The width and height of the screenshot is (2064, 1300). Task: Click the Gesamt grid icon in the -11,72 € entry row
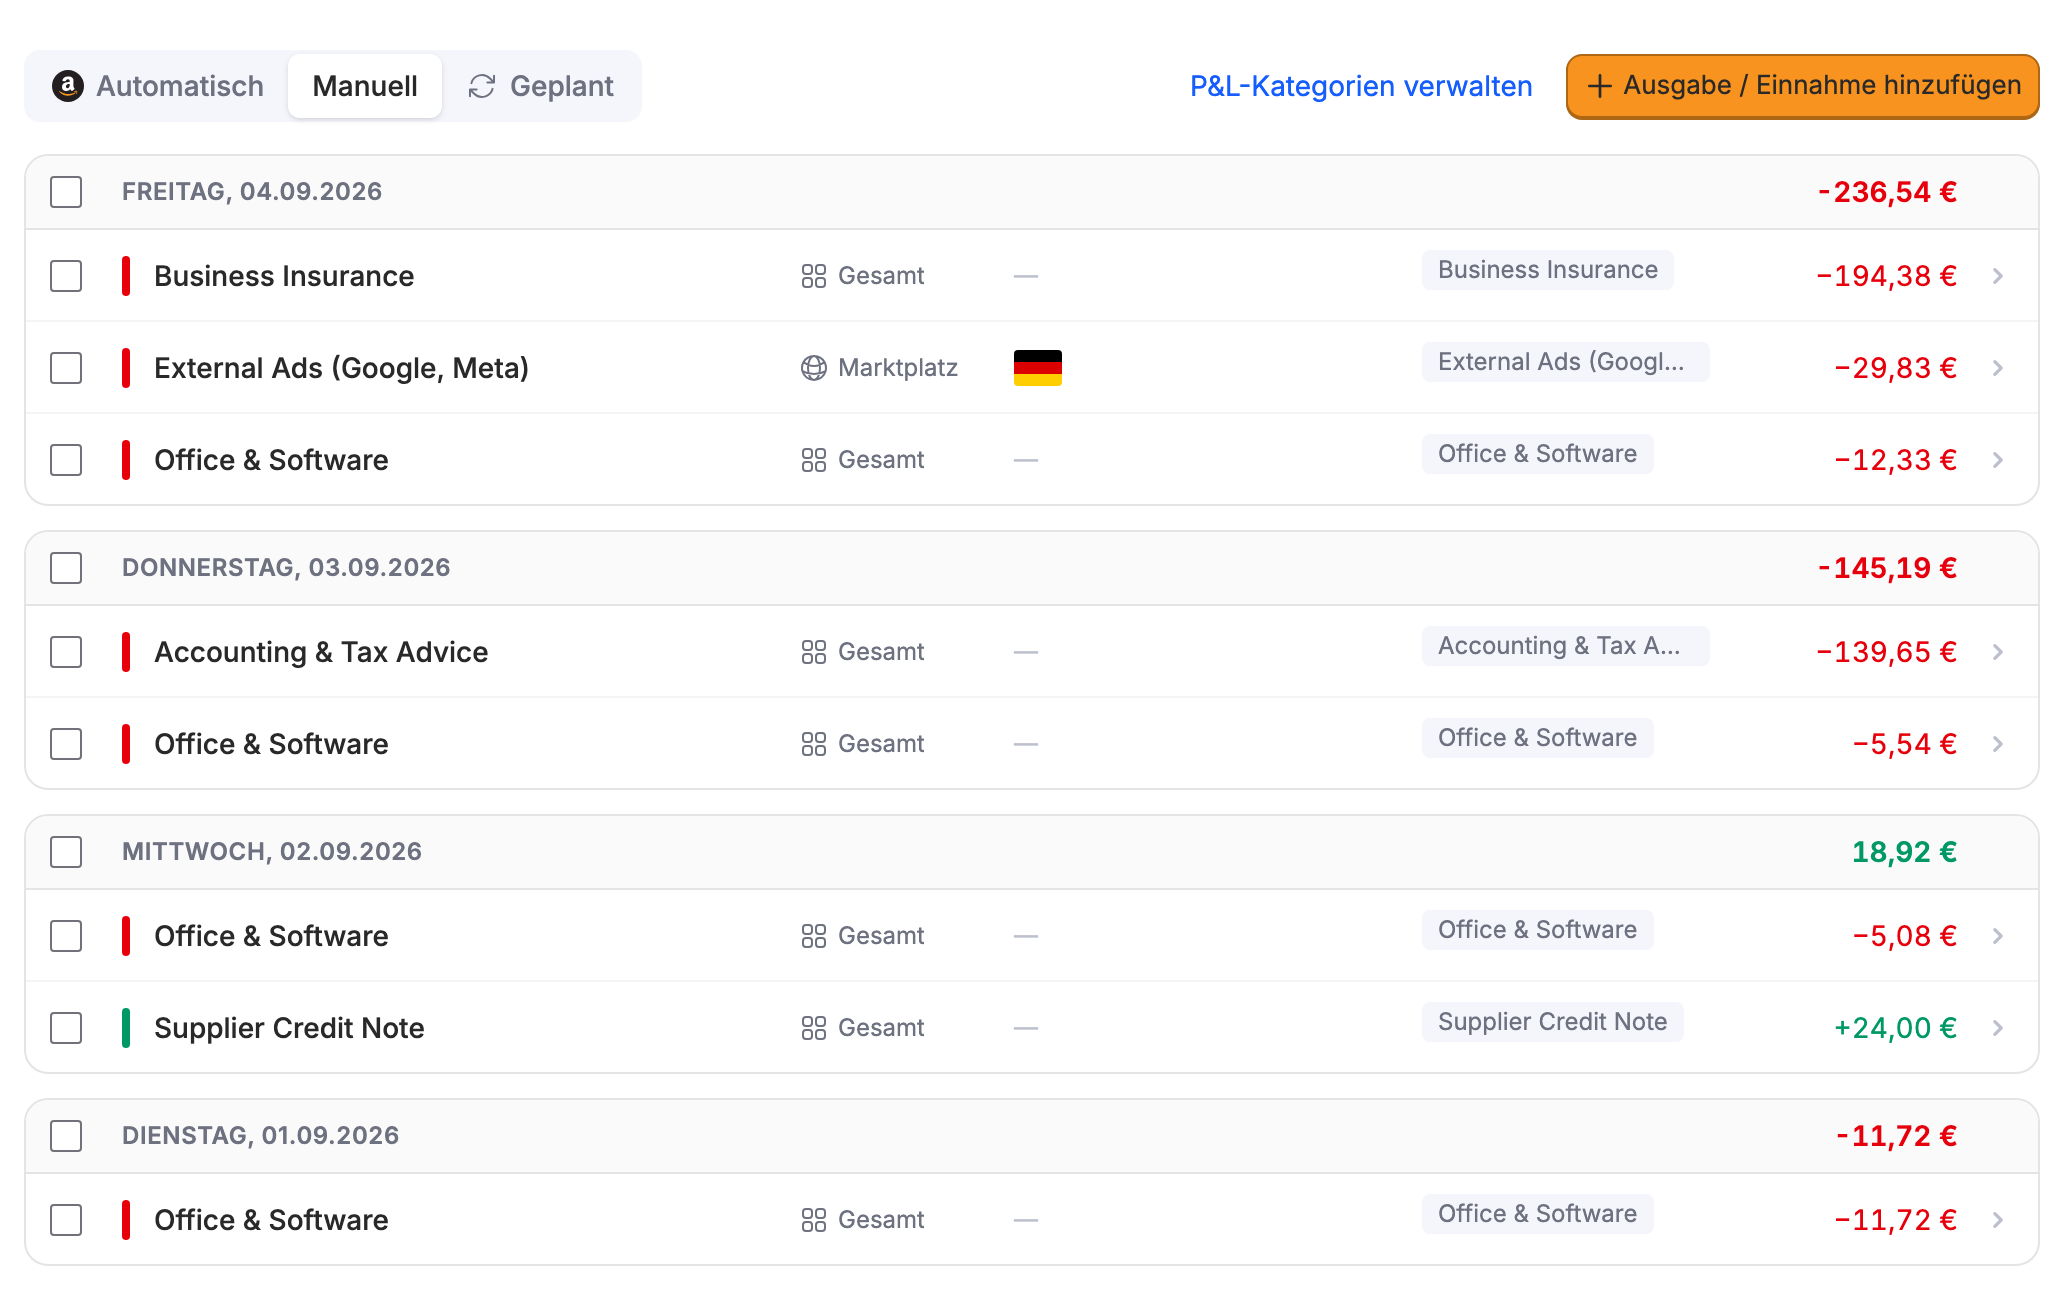[814, 1220]
